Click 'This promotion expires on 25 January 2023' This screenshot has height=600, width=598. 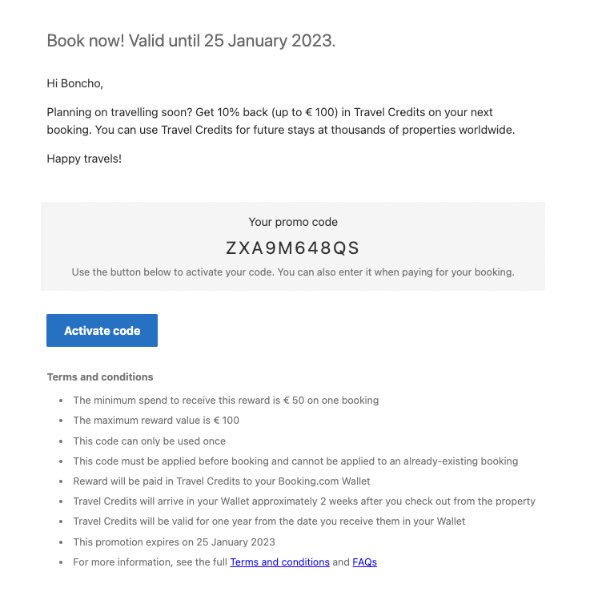point(174,542)
